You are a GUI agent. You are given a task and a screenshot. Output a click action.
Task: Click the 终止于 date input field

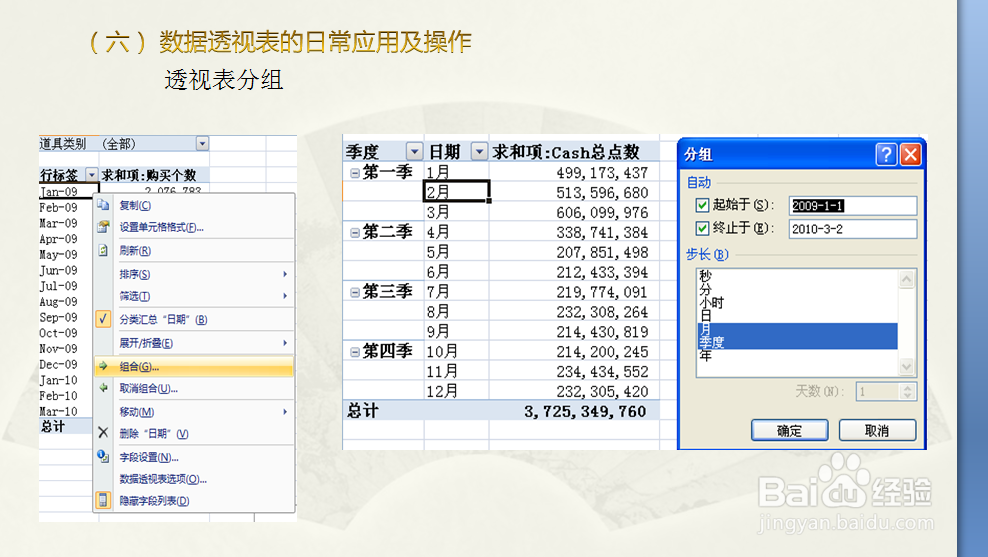click(x=852, y=229)
